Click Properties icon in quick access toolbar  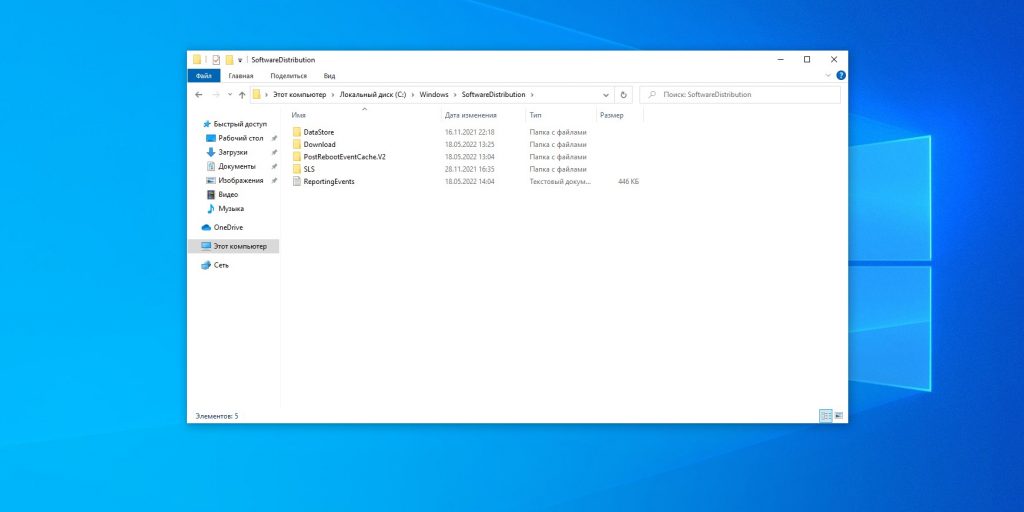[x=216, y=59]
